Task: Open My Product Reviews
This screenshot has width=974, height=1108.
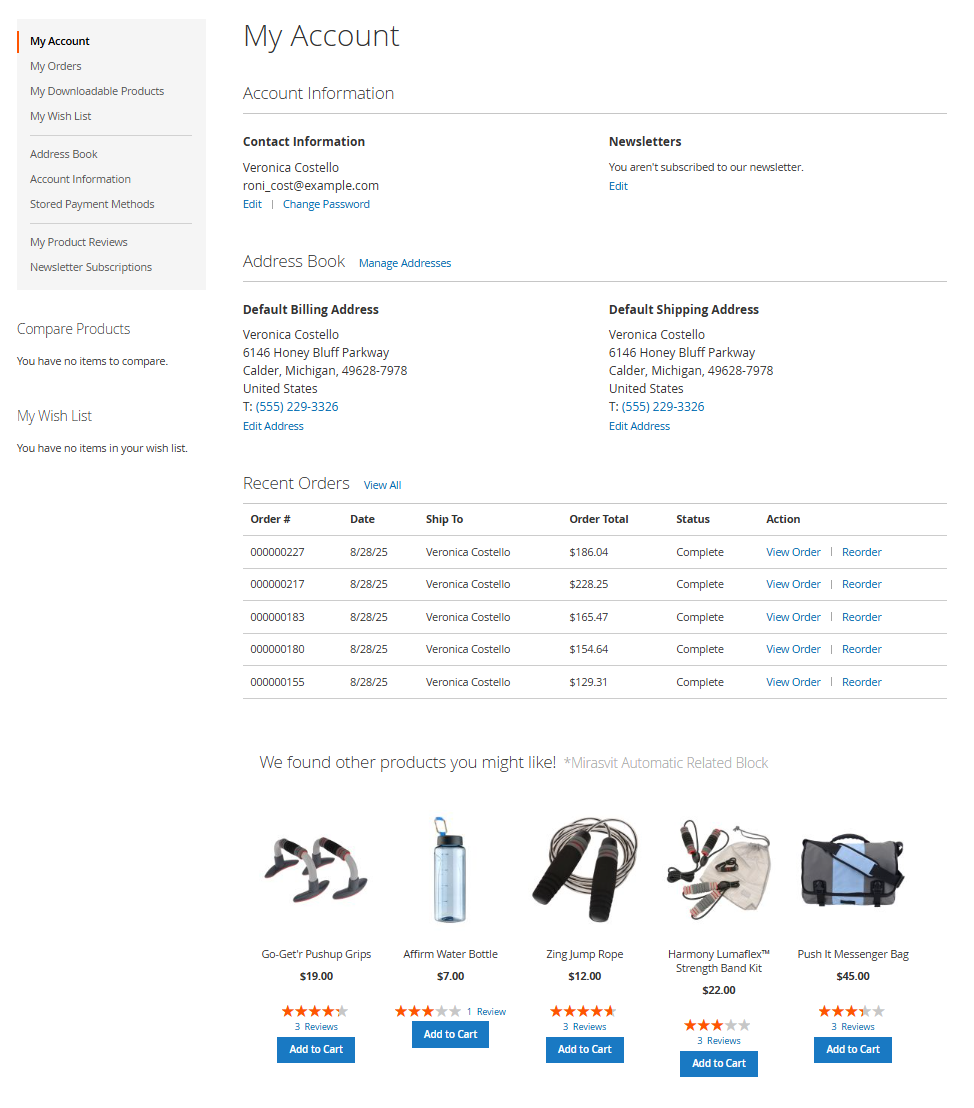Action: click(x=78, y=241)
